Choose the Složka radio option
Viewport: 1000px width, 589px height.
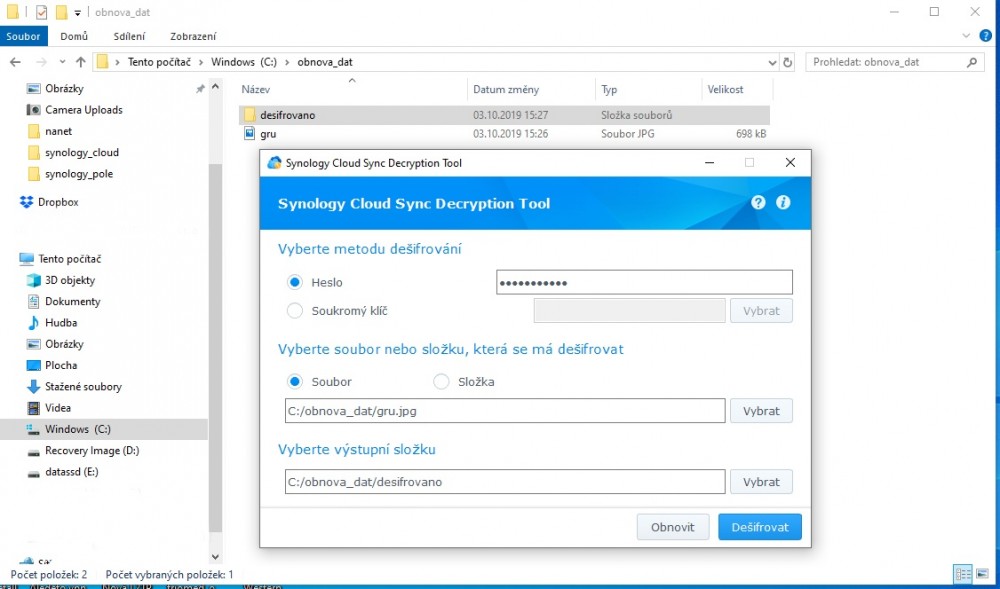click(x=441, y=382)
